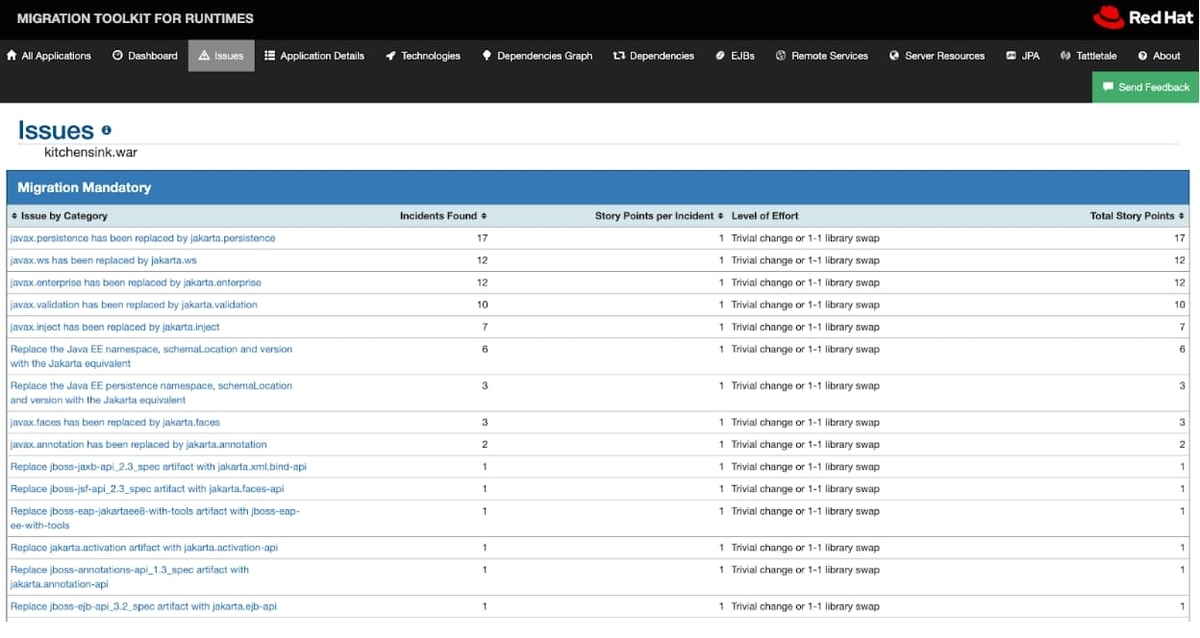Click the EJBs icon in the navigation
Image resolution: width=1200 pixels, height=638 pixels.
pos(718,56)
